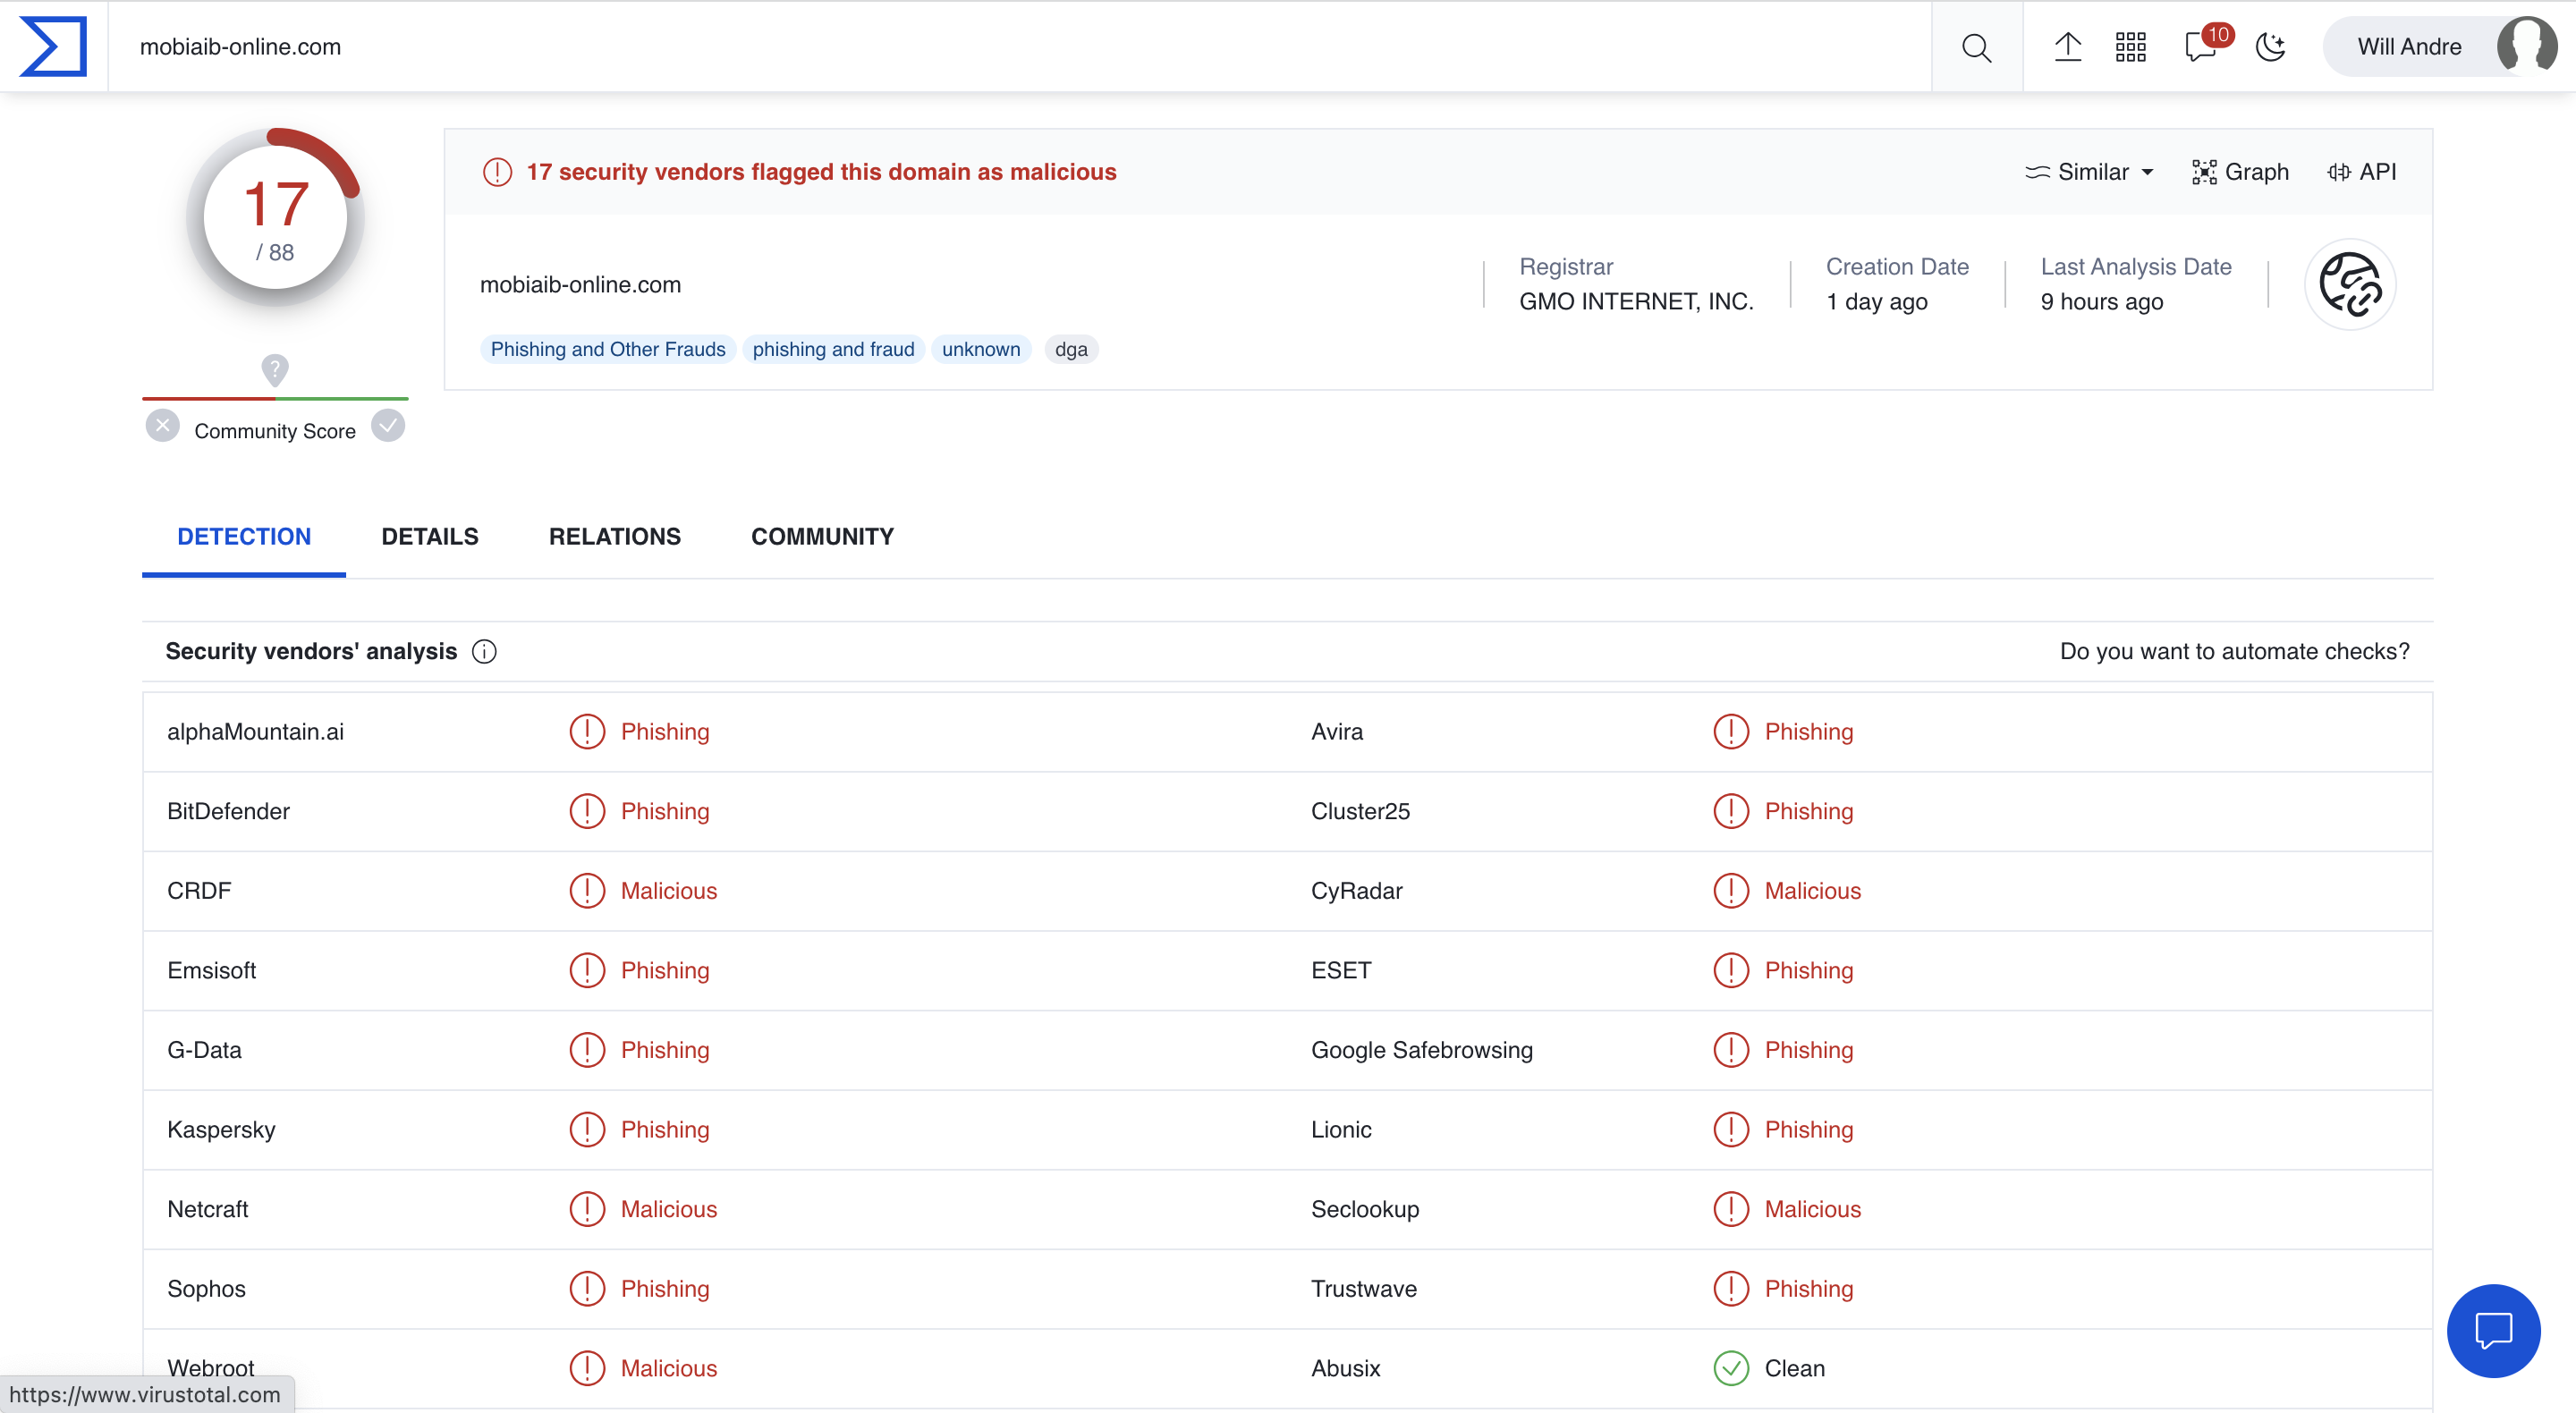
Task: Click the Community Score bar
Action: [x=275, y=398]
